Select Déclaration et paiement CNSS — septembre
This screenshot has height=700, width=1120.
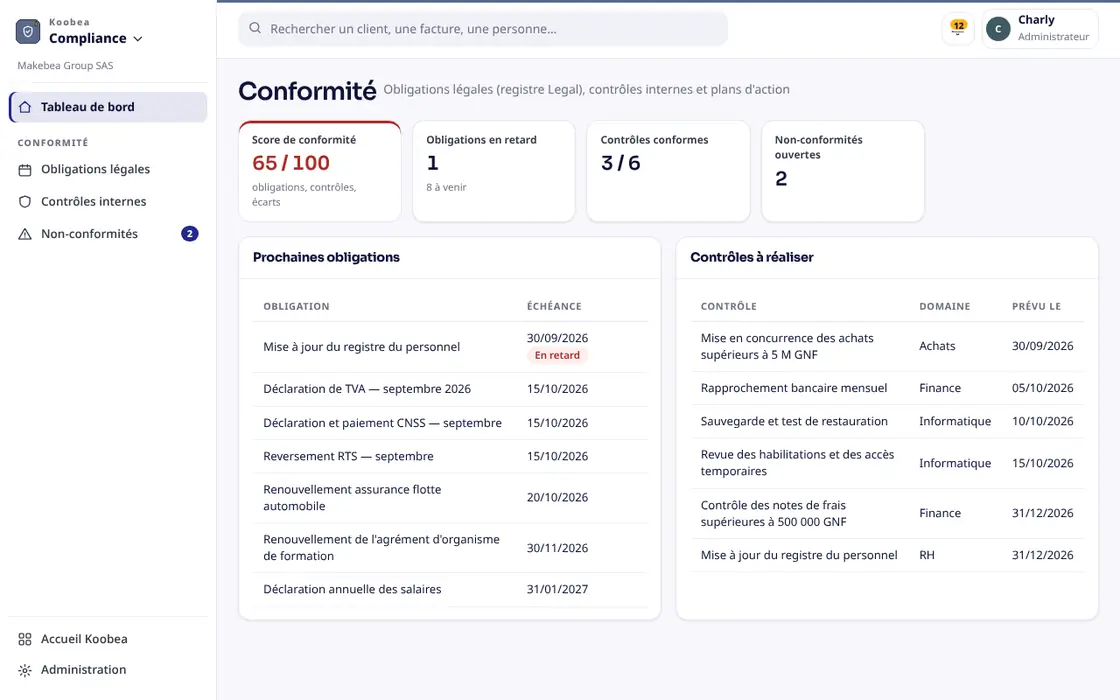(450, 423)
